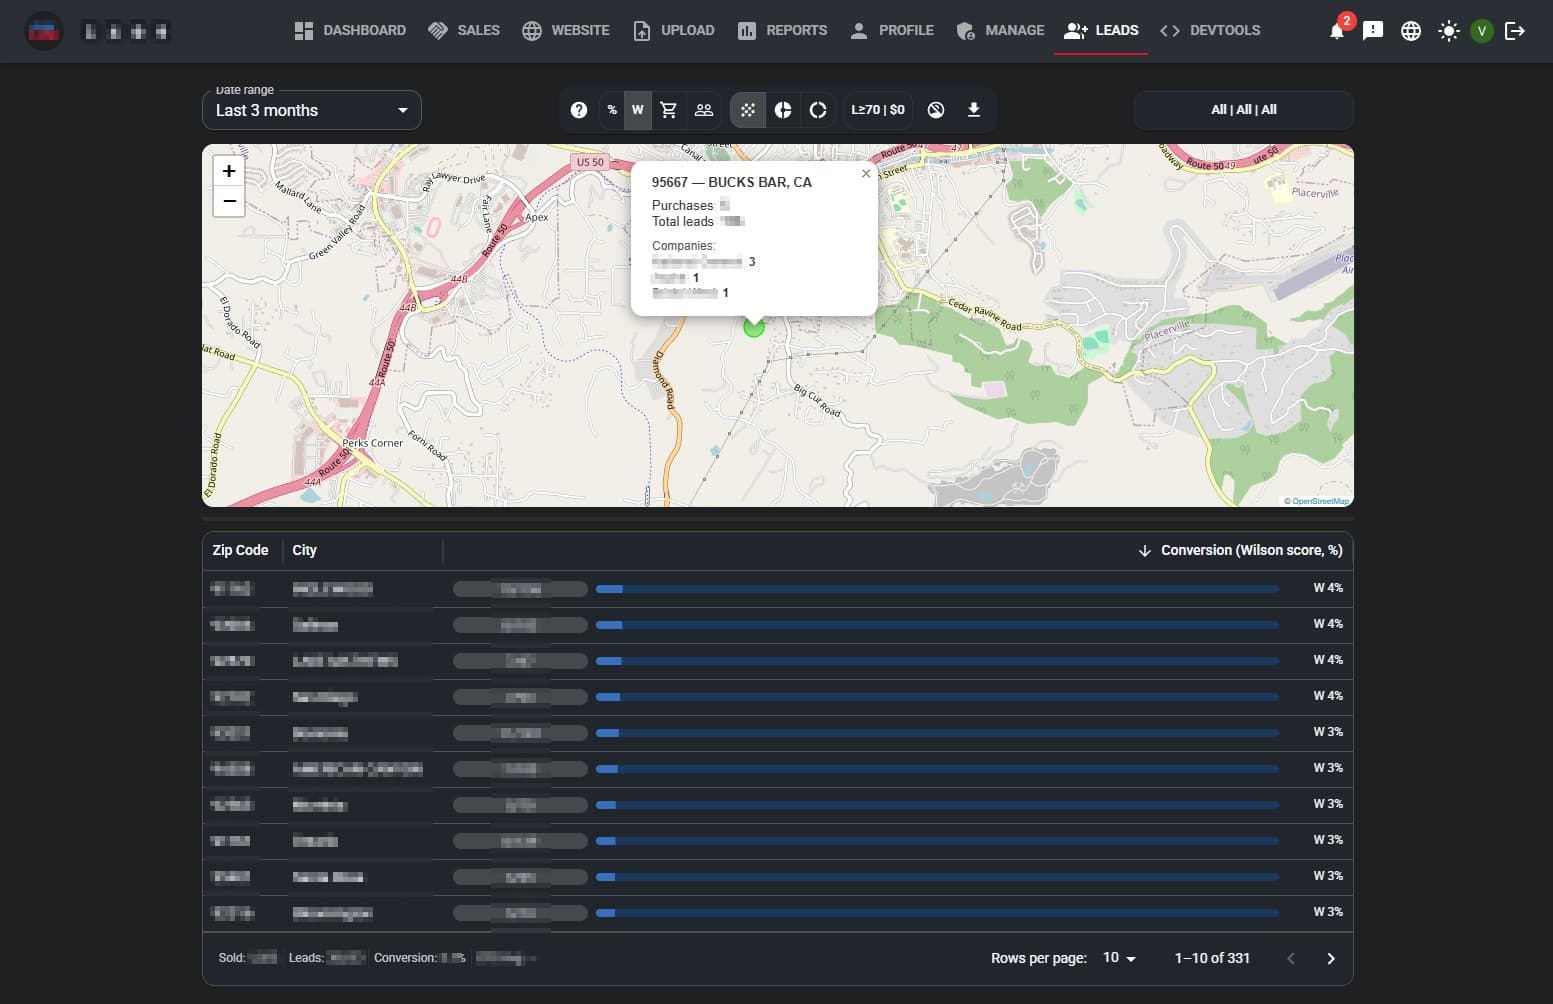
Task: Switch to the pie chart map view
Action: [783, 110]
